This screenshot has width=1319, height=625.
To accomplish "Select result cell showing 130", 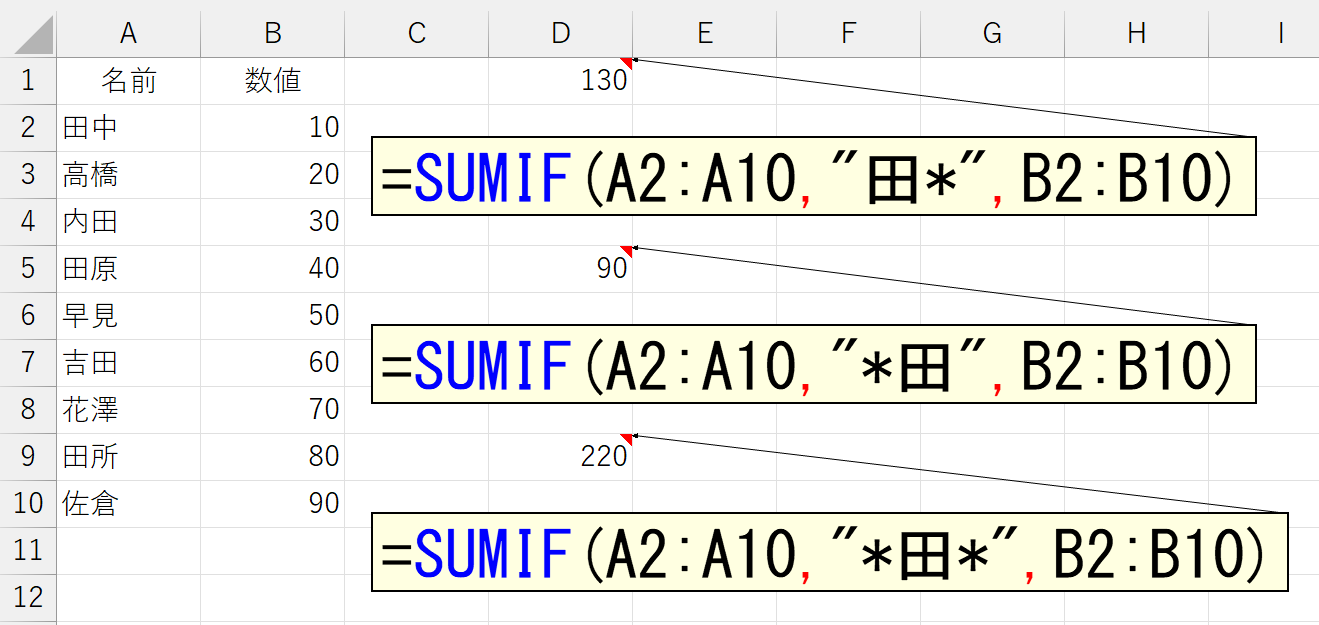I will 560,81.
